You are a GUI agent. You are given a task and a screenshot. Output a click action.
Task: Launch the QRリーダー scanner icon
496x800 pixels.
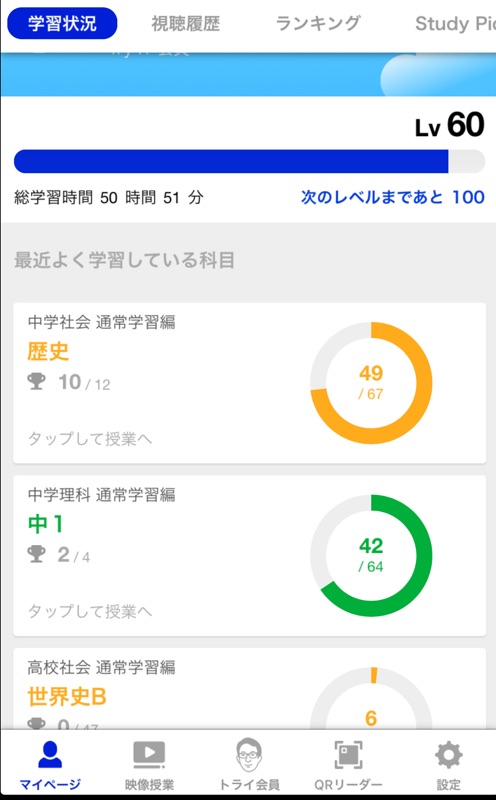[x=348, y=755]
